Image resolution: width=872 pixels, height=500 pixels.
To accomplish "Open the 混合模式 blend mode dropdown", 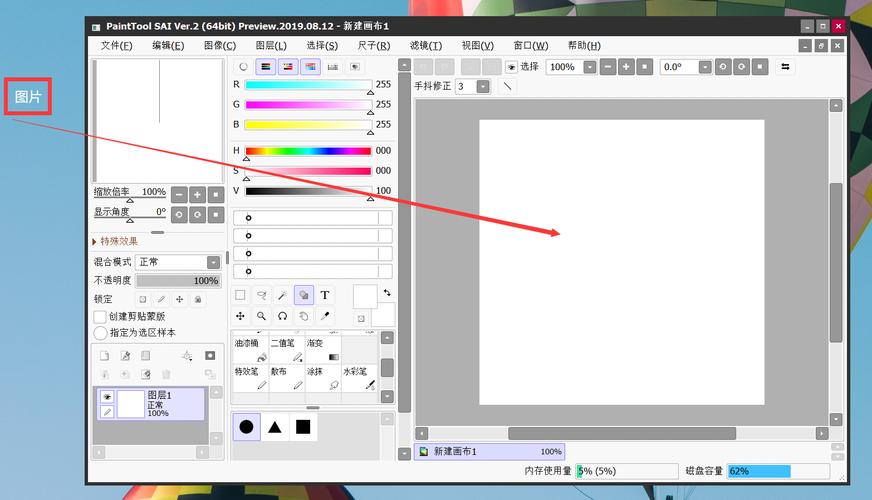I will pos(214,262).
